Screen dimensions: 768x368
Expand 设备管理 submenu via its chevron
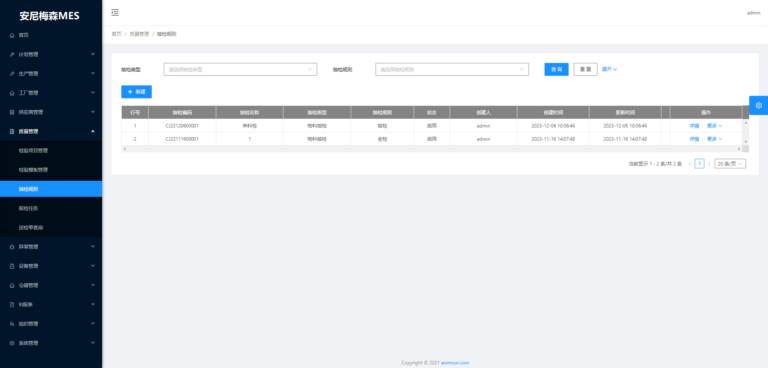(x=93, y=266)
